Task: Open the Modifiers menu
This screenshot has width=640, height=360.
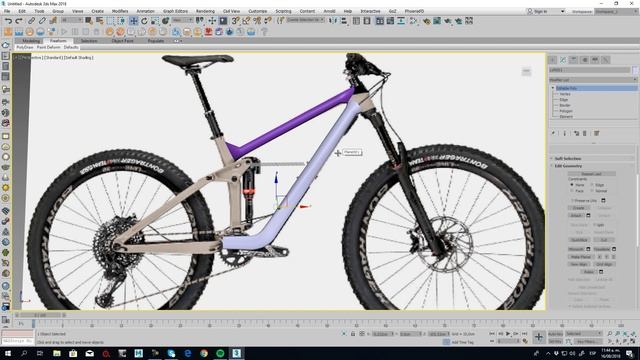Action: pos(120,11)
